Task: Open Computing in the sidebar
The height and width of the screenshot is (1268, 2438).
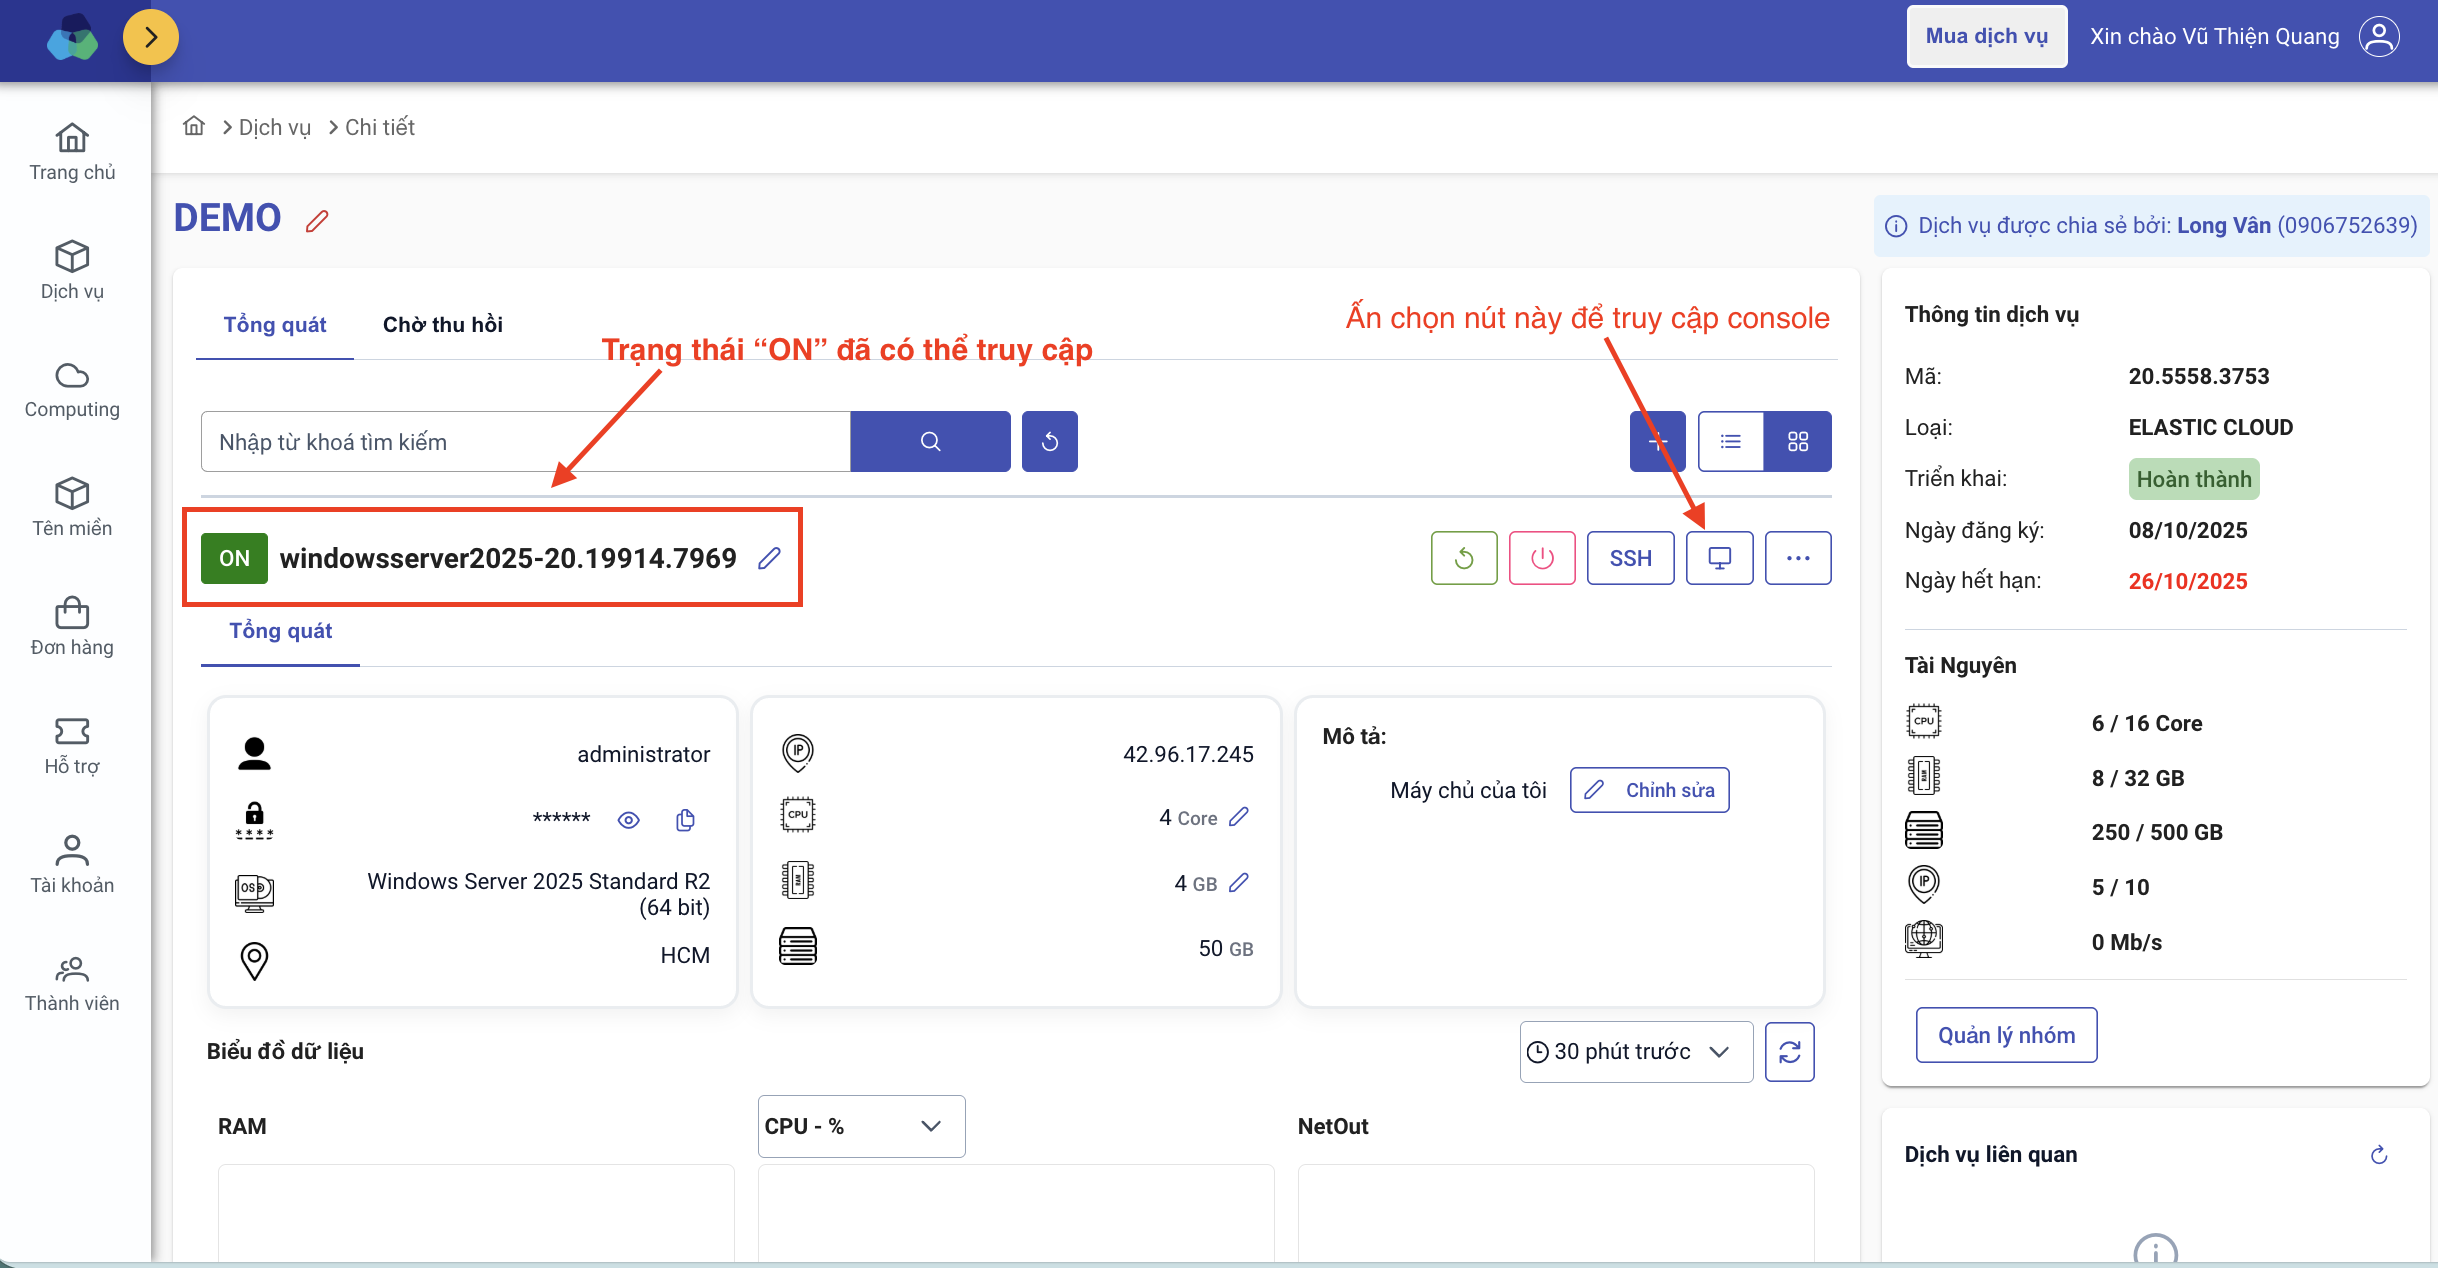Action: click(x=72, y=390)
